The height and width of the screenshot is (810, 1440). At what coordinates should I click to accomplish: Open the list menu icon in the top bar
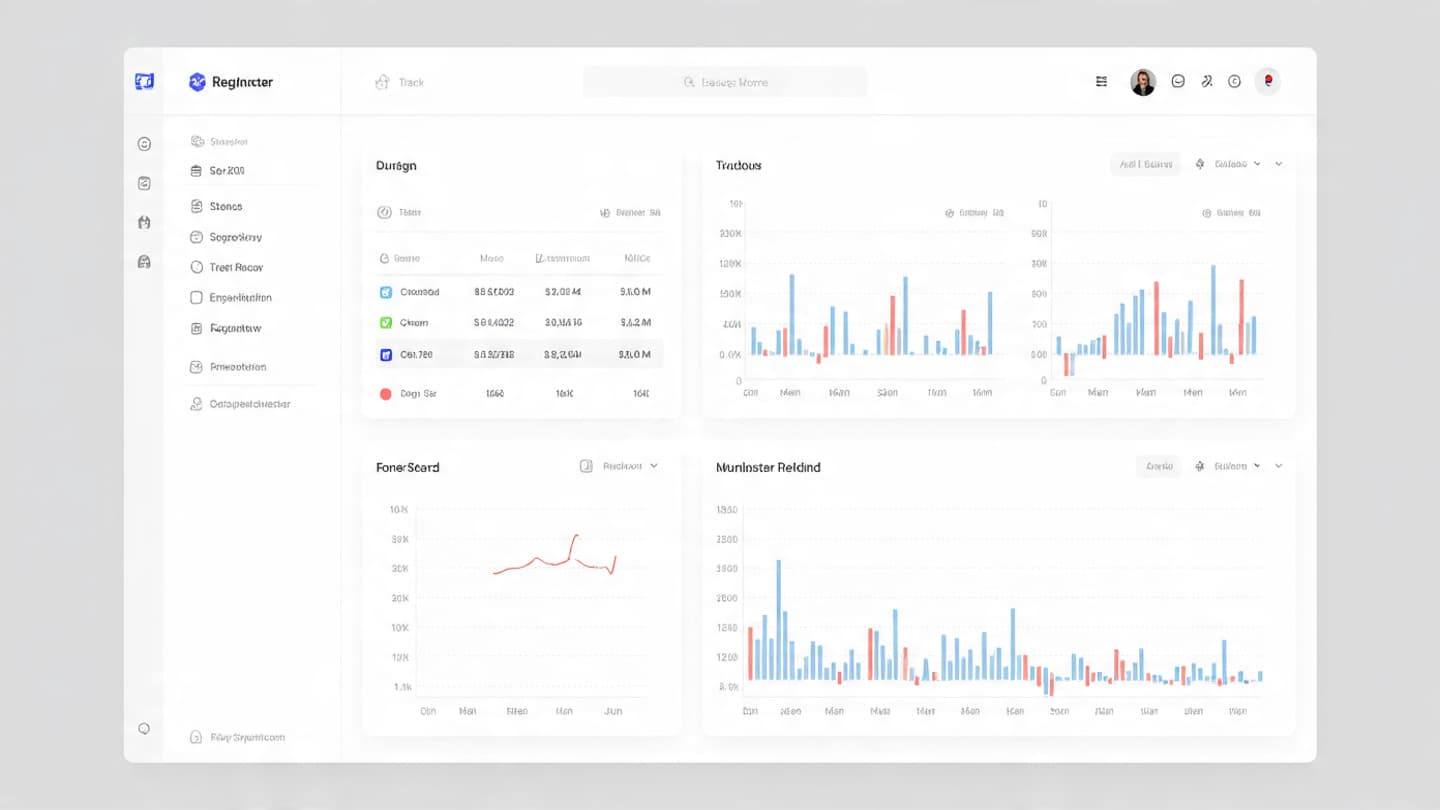1101,82
